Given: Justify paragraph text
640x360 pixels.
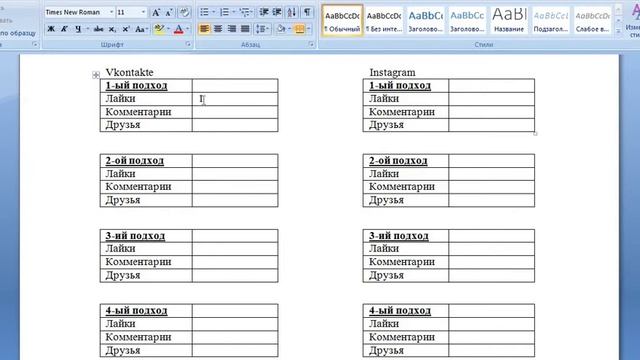Looking at the screenshot, I should (245, 29).
